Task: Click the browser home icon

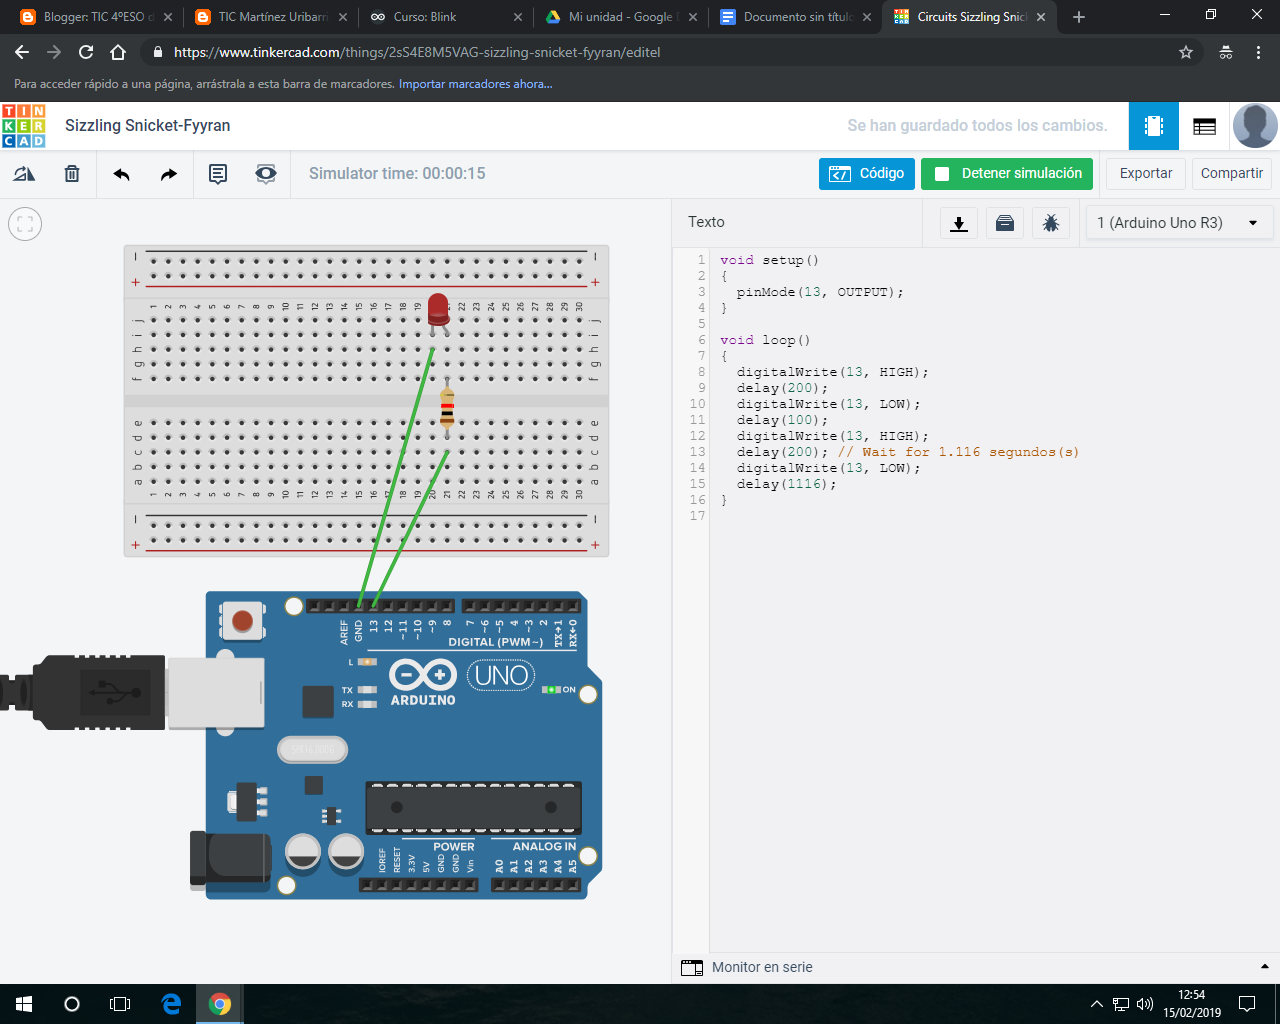Action: click(118, 52)
